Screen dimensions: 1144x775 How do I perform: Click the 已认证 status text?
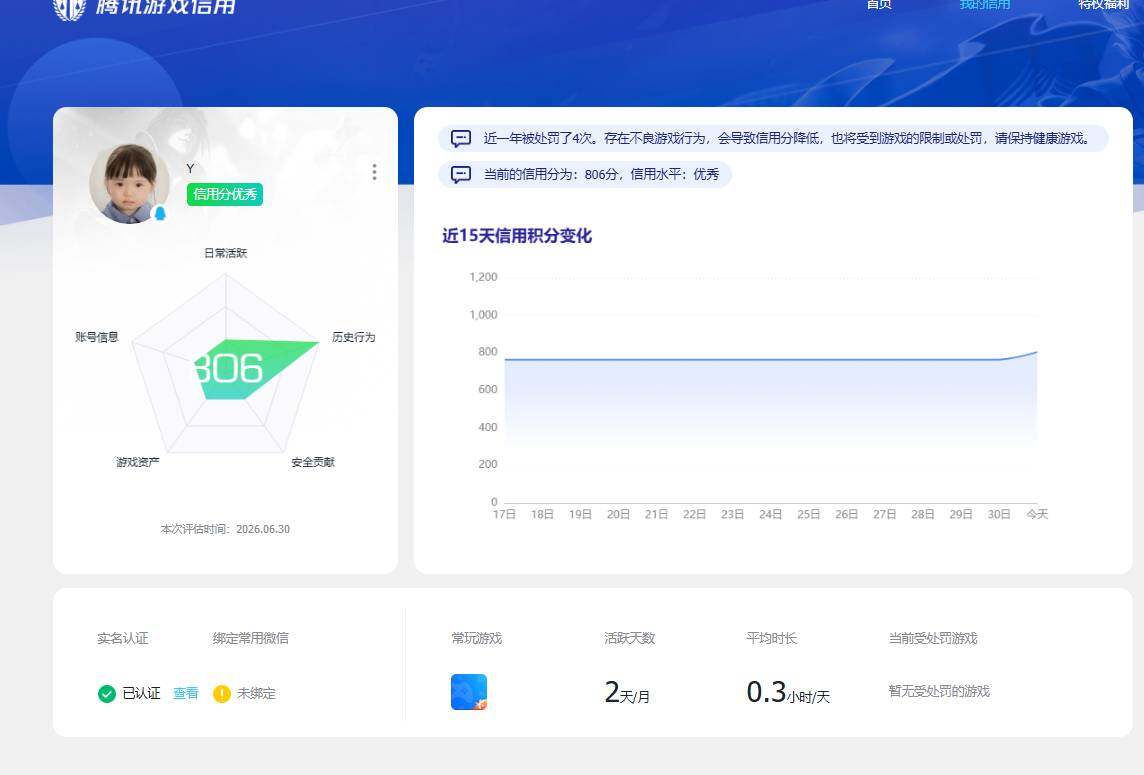(142, 693)
